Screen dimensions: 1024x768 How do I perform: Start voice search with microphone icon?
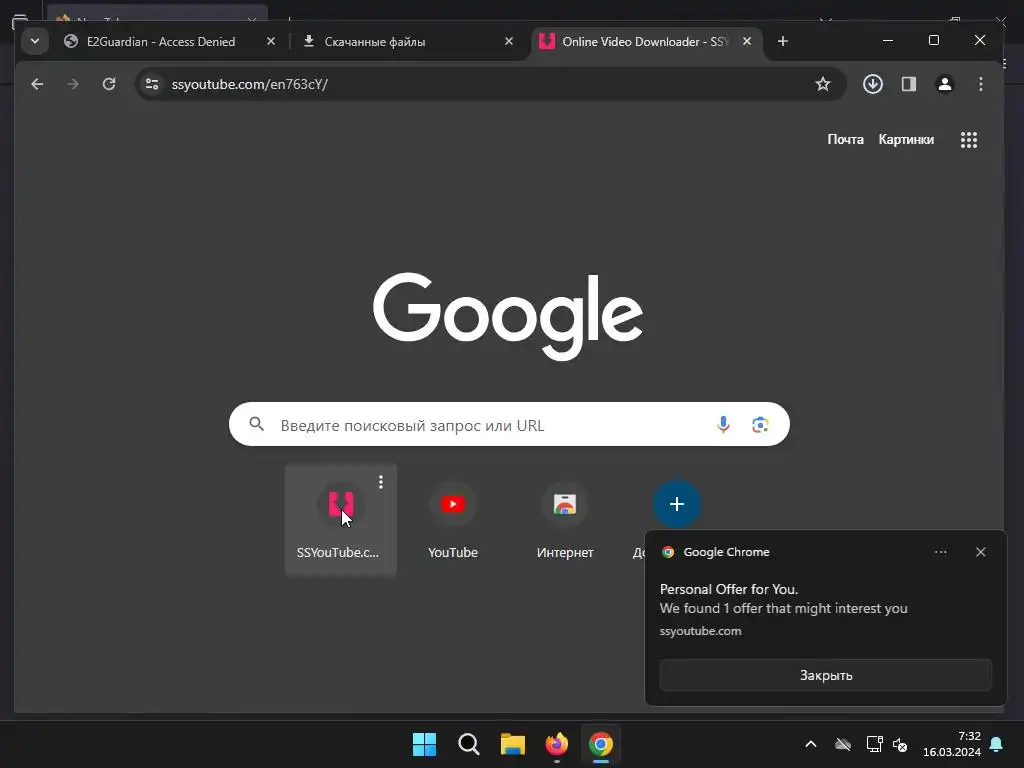723,424
